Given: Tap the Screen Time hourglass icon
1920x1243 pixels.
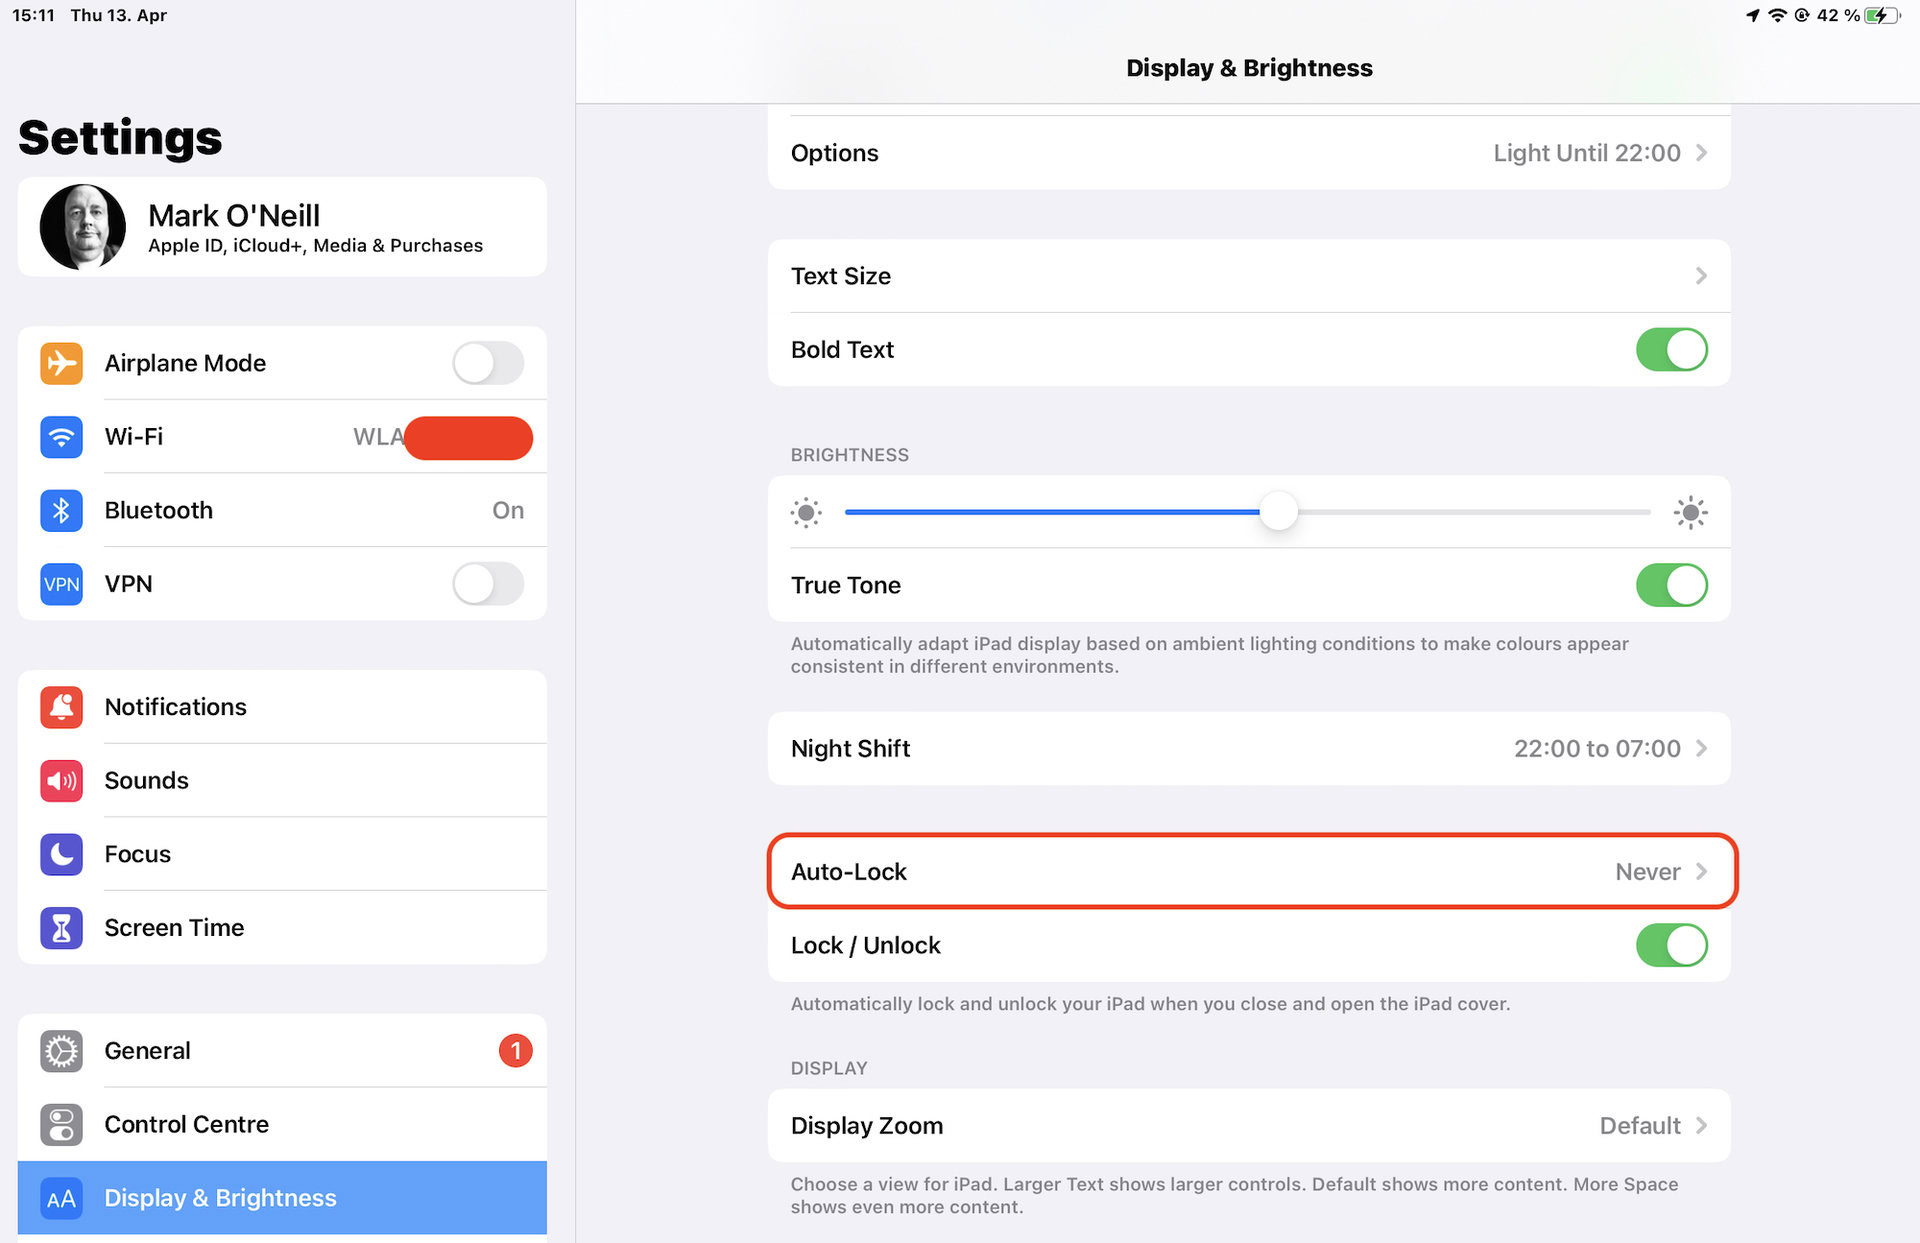Looking at the screenshot, I should click(61, 928).
